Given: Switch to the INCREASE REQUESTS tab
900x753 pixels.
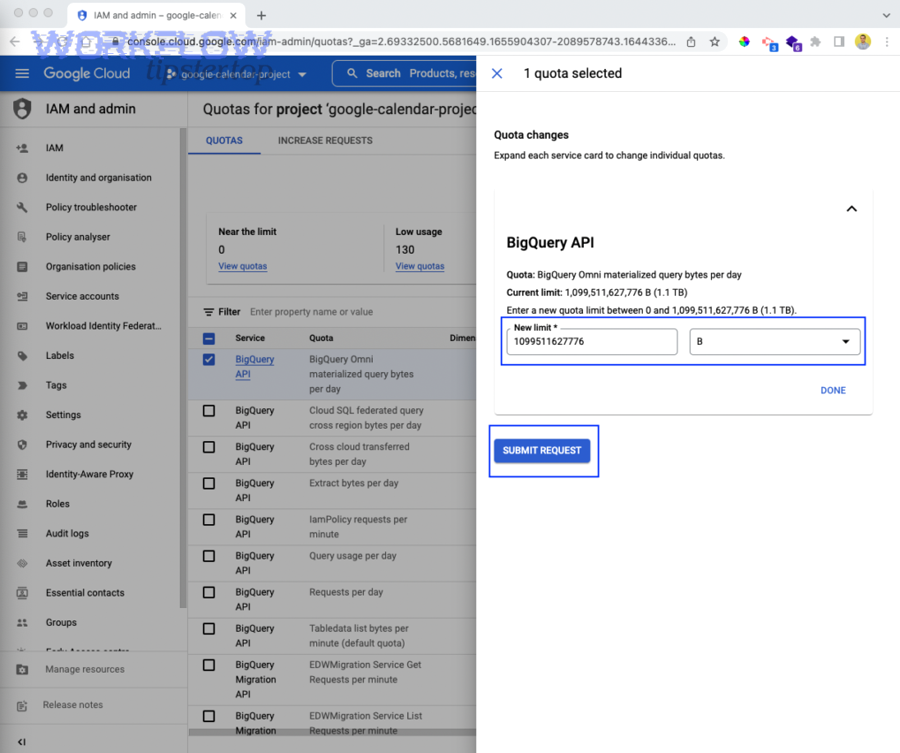Looking at the screenshot, I should 325,141.
